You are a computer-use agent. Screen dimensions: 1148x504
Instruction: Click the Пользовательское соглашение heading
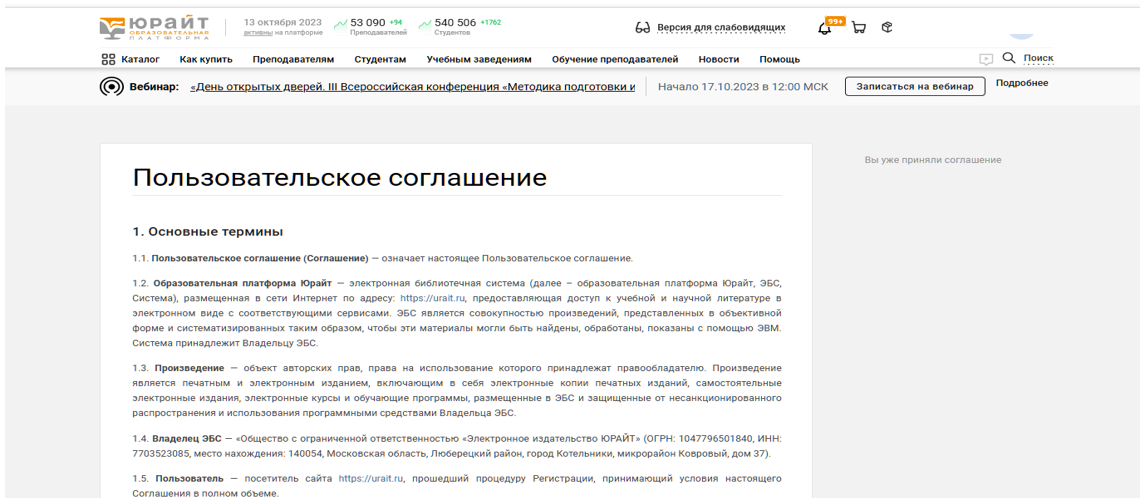[340, 177]
